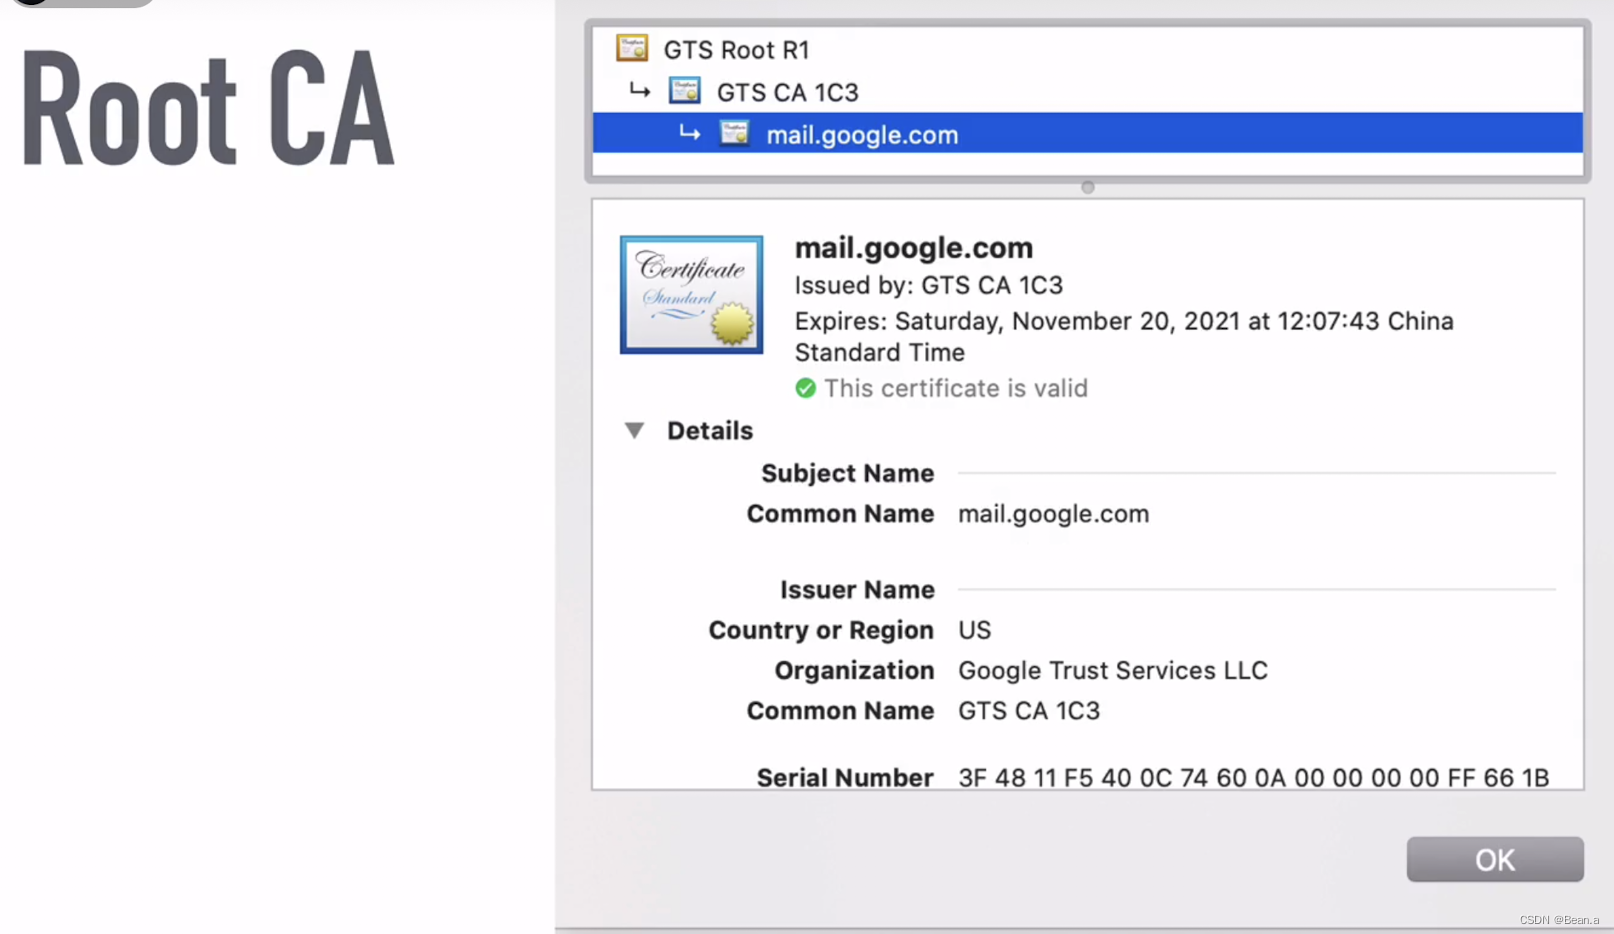The image size is (1614, 934).
Task: Click issuer Common Name value GTS CA 1C3
Action: point(1029,711)
